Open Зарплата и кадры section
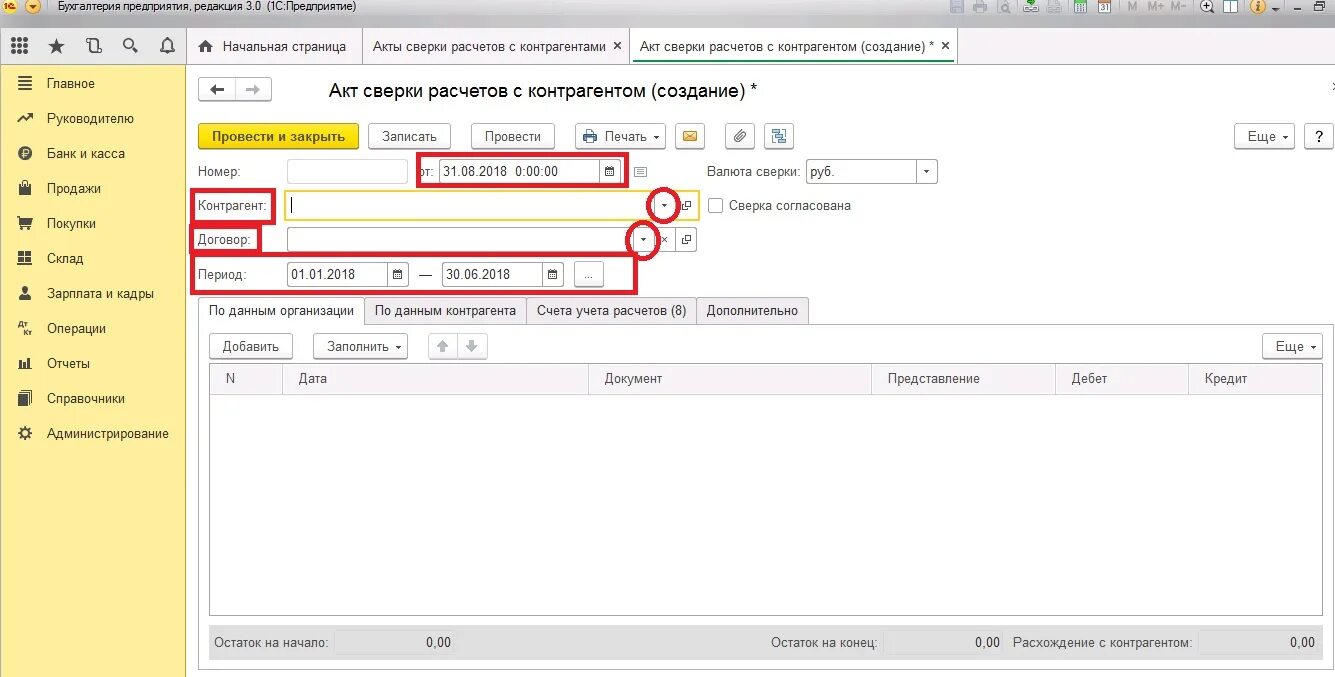1335x677 pixels. [93, 294]
